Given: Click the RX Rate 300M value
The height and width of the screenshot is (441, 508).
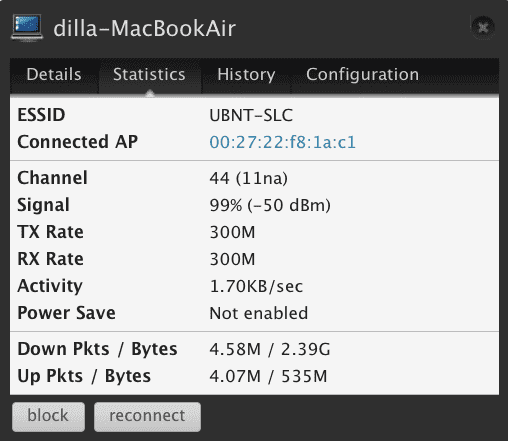Looking at the screenshot, I should pos(232,259).
